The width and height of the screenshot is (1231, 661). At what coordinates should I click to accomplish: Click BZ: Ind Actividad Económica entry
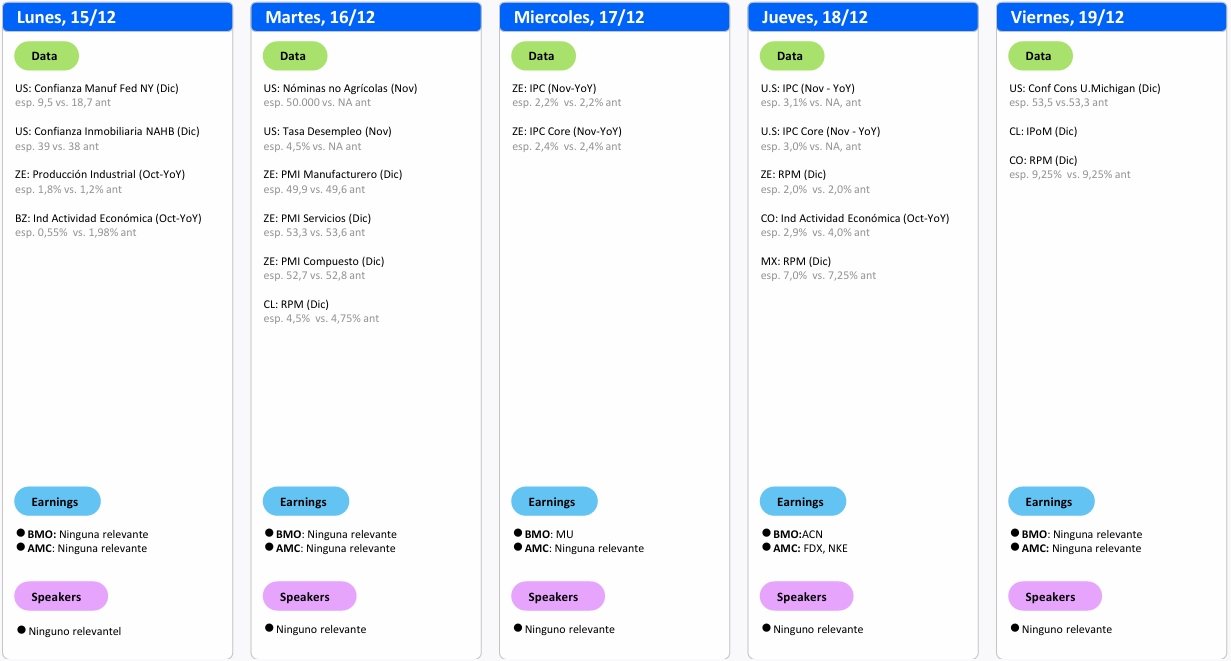coord(108,218)
